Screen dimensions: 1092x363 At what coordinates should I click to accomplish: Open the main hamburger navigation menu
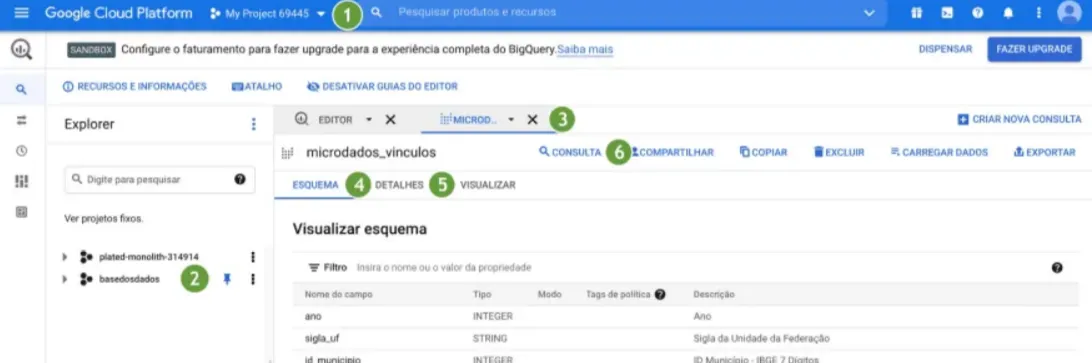pos(22,13)
